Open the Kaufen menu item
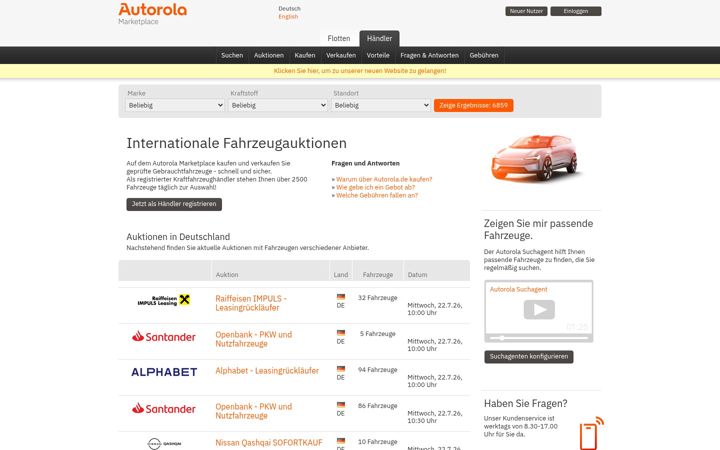This screenshot has height=450, width=720. tap(305, 55)
